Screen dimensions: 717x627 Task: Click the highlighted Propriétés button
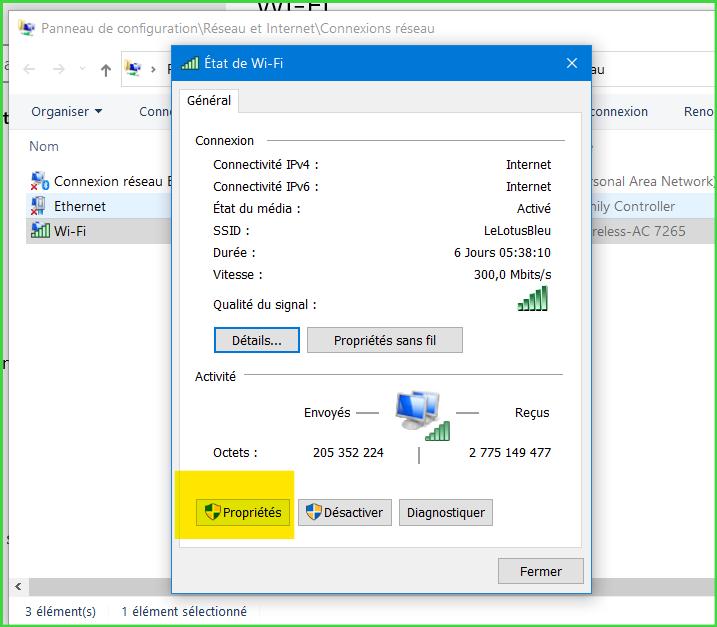coord(244,513)
